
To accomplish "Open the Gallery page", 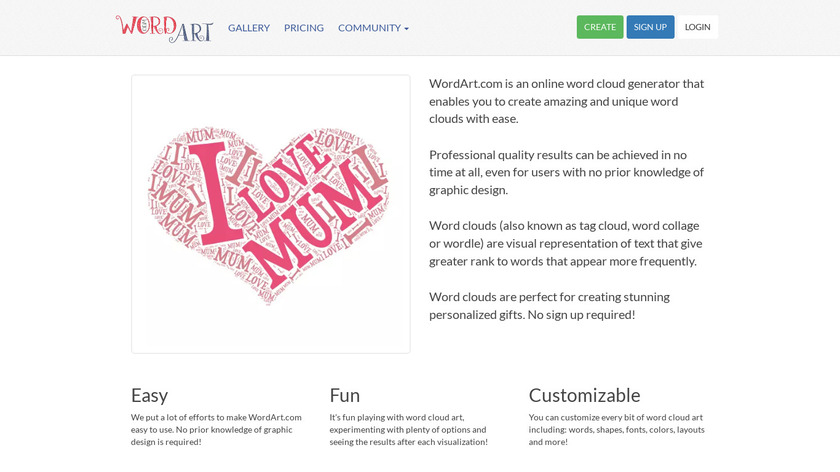I will tap(249, 28).
